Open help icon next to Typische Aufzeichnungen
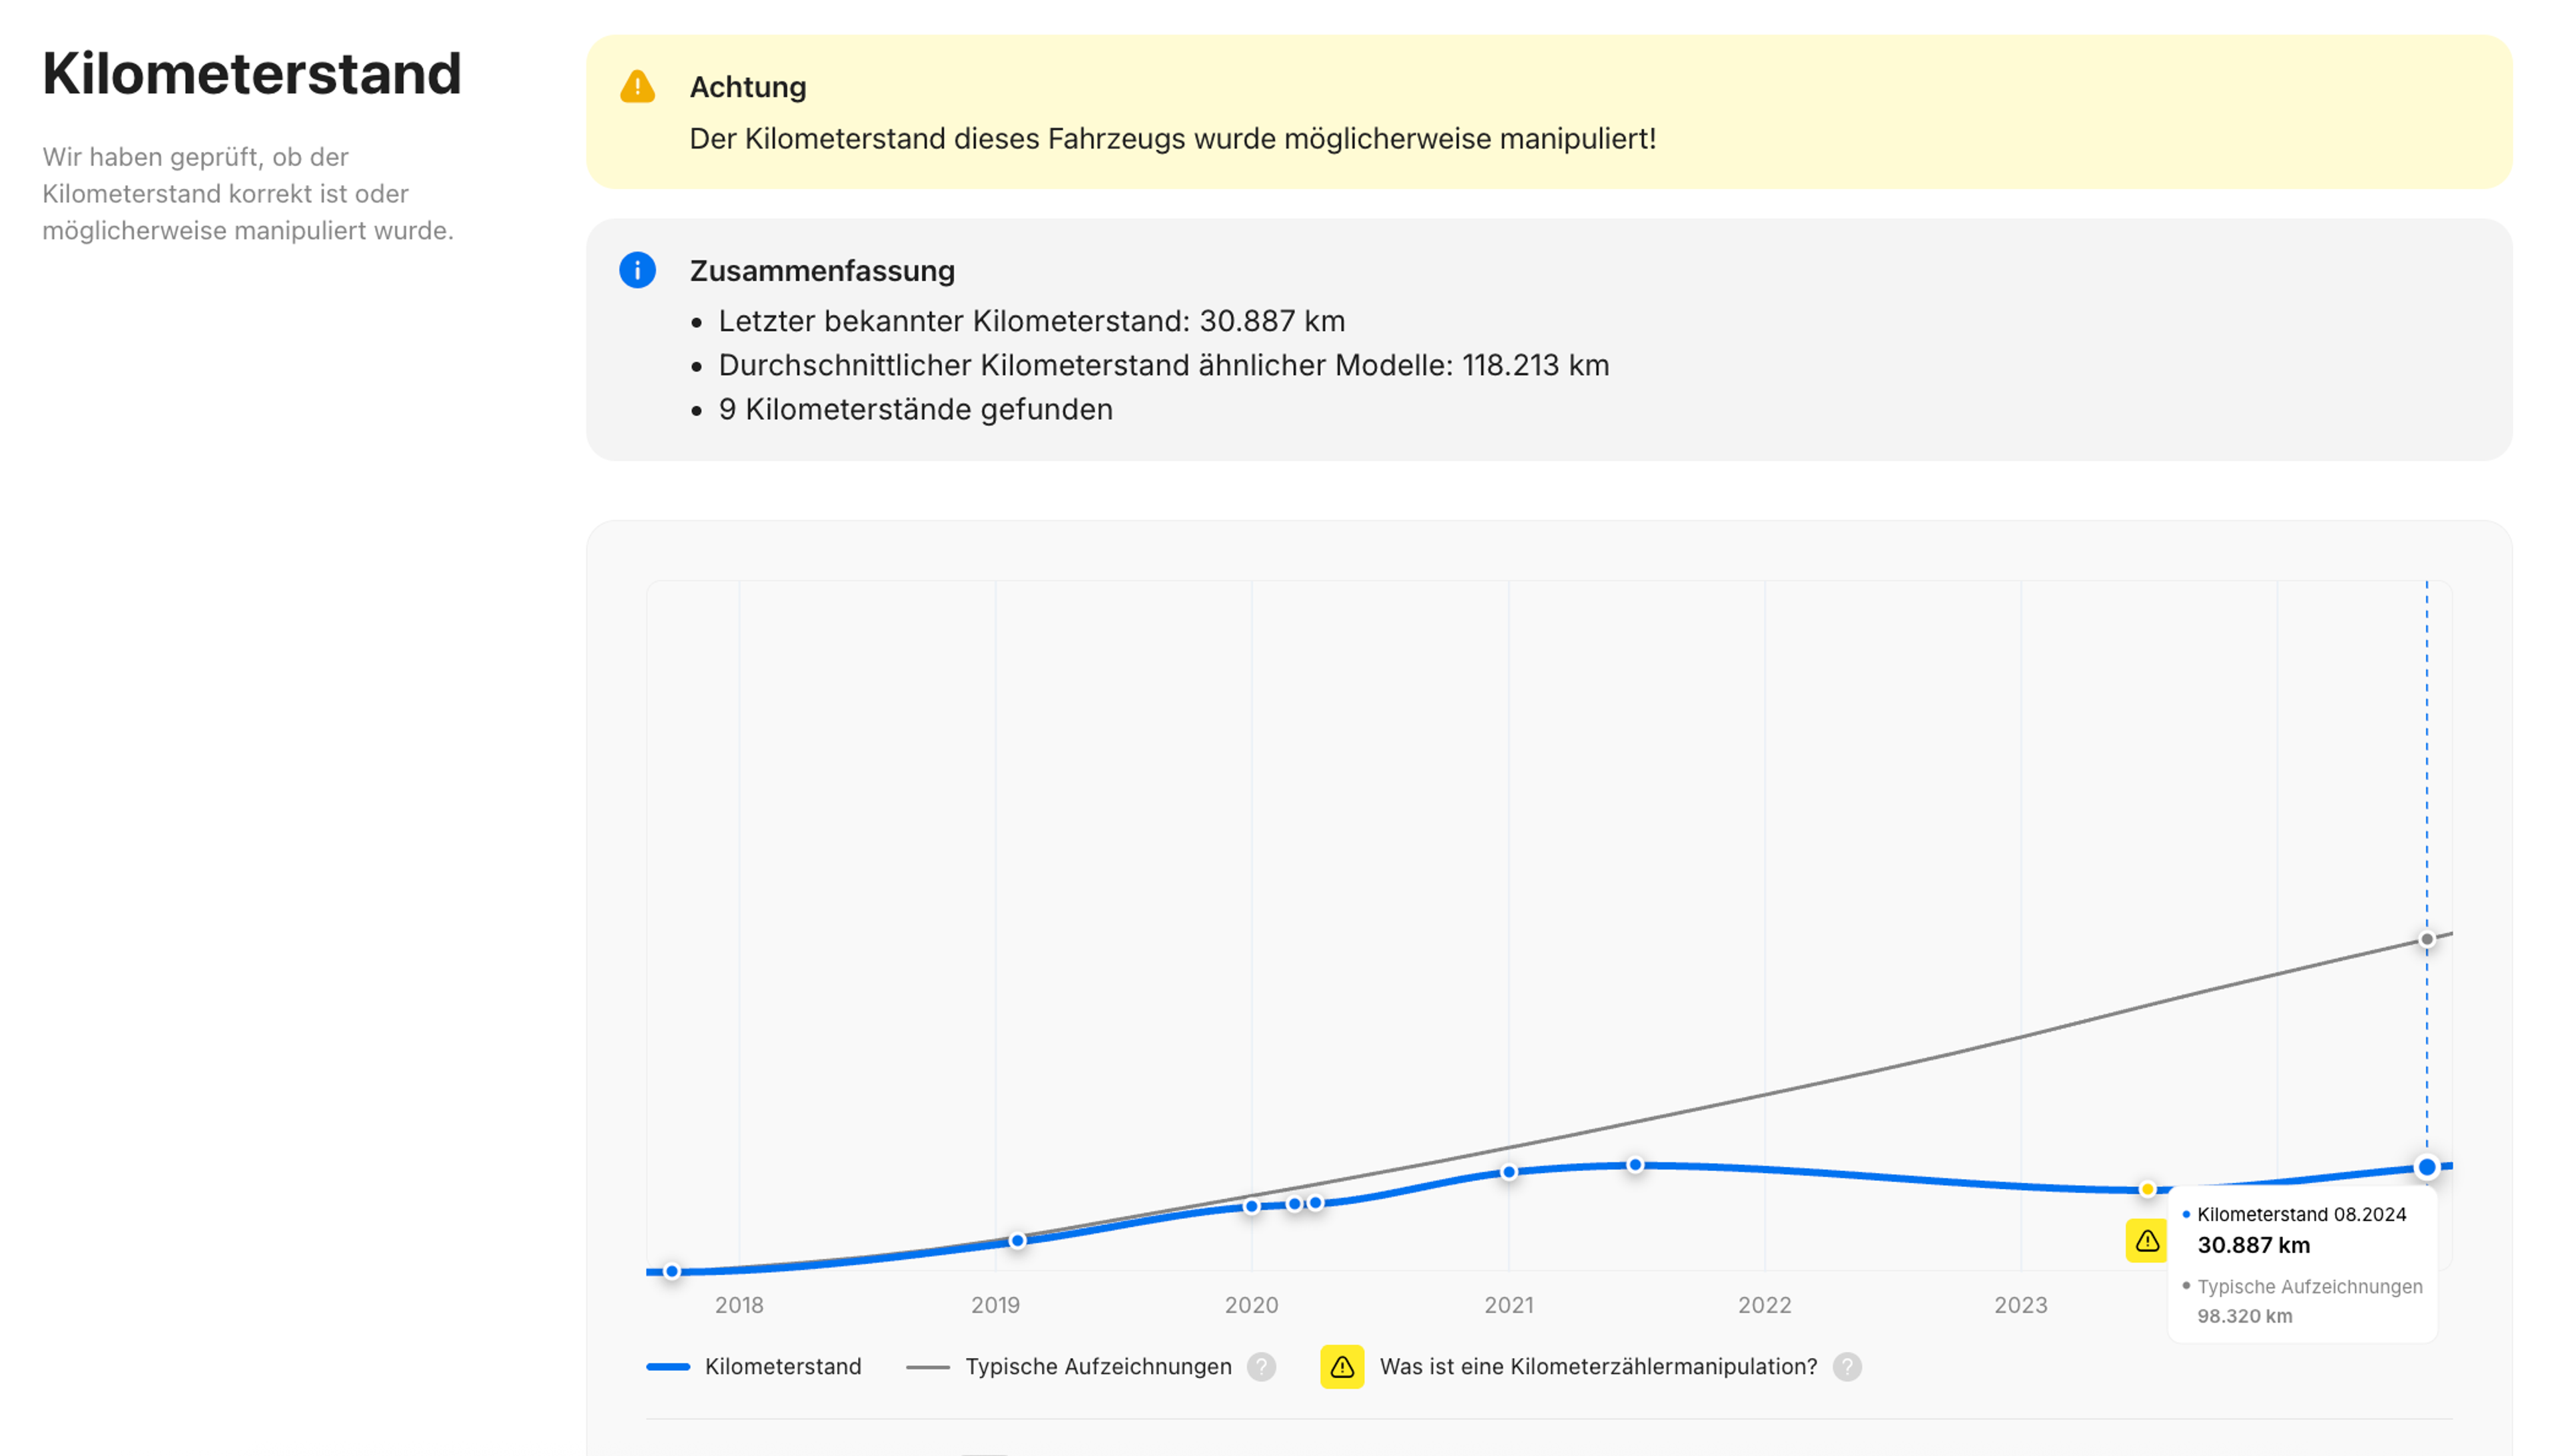 point(1262,1366)
